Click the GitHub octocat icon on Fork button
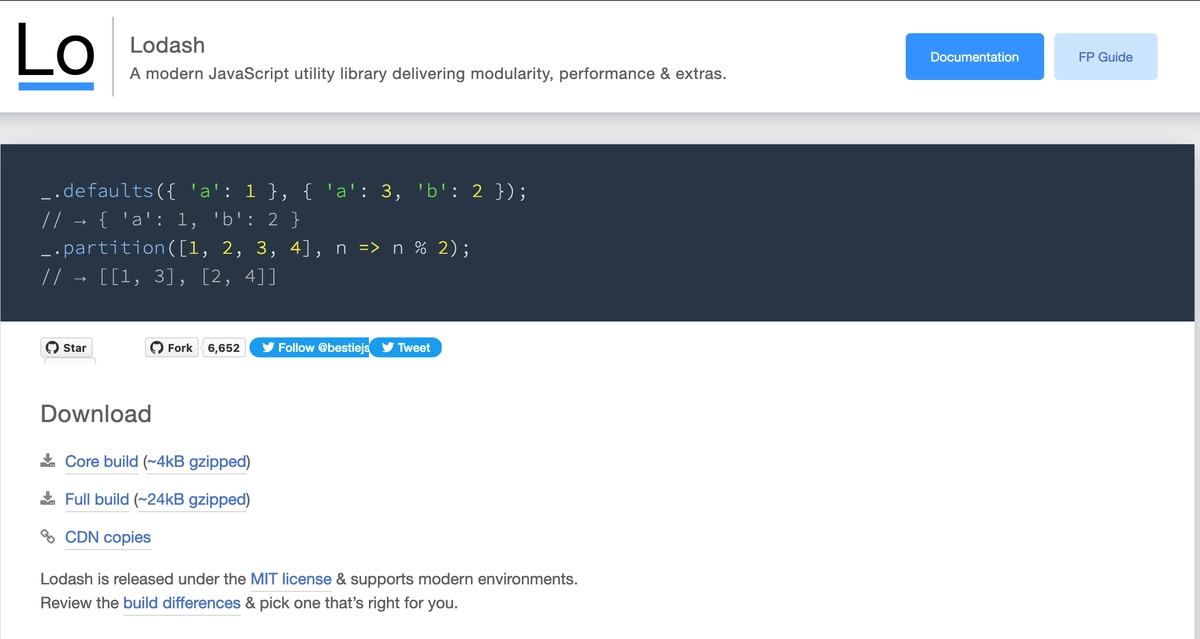Screen dimensions: 1200x639 tap(157, 347)
